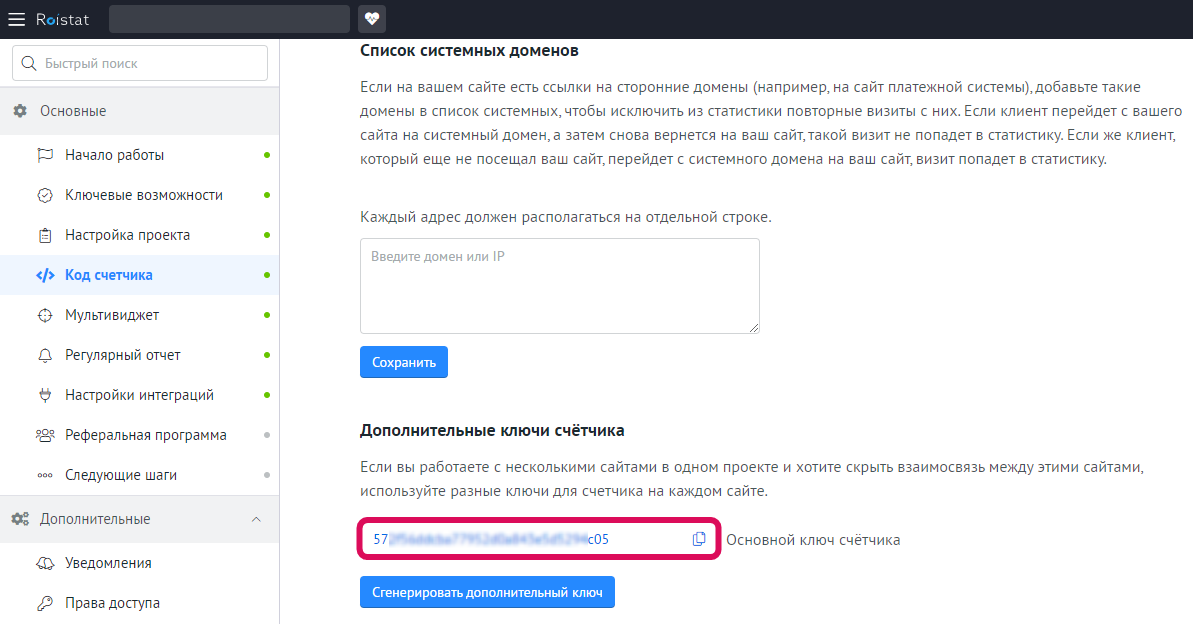Click the heart pulse health icon
This screenshot has height=624, width=1193.
(x=372, y=19)
